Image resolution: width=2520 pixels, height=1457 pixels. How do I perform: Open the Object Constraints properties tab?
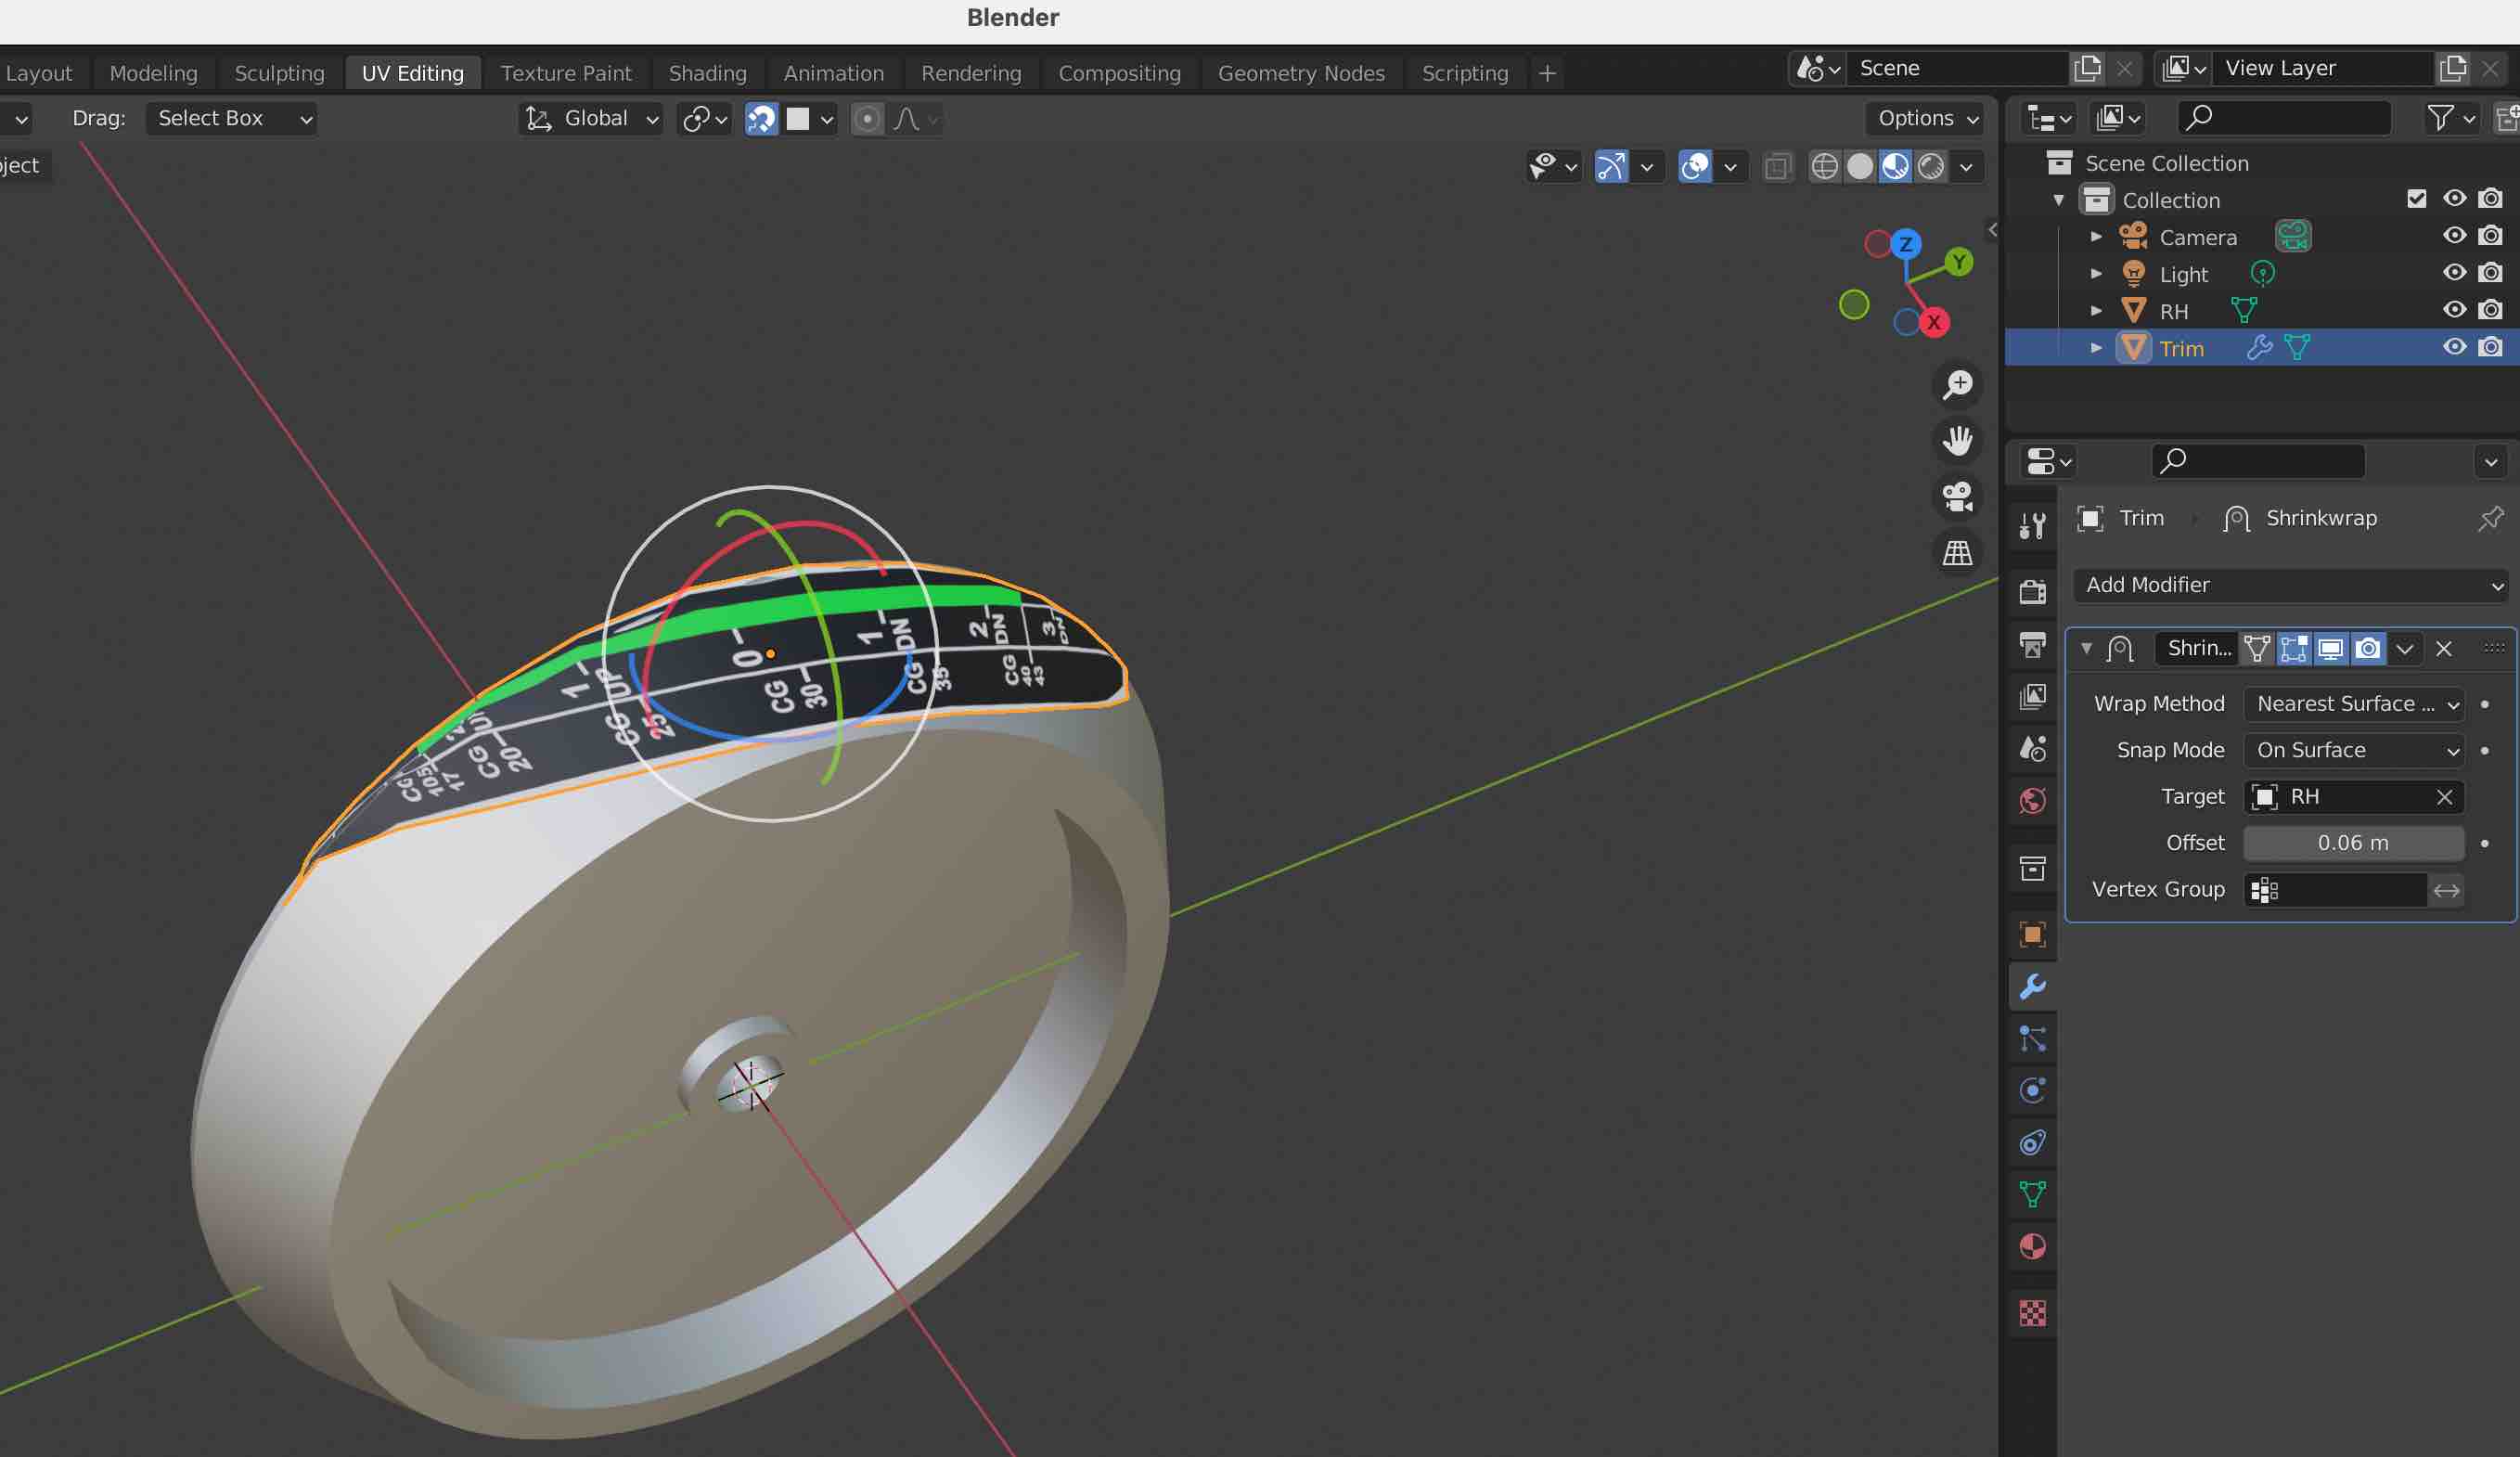pos(2031,1142)
